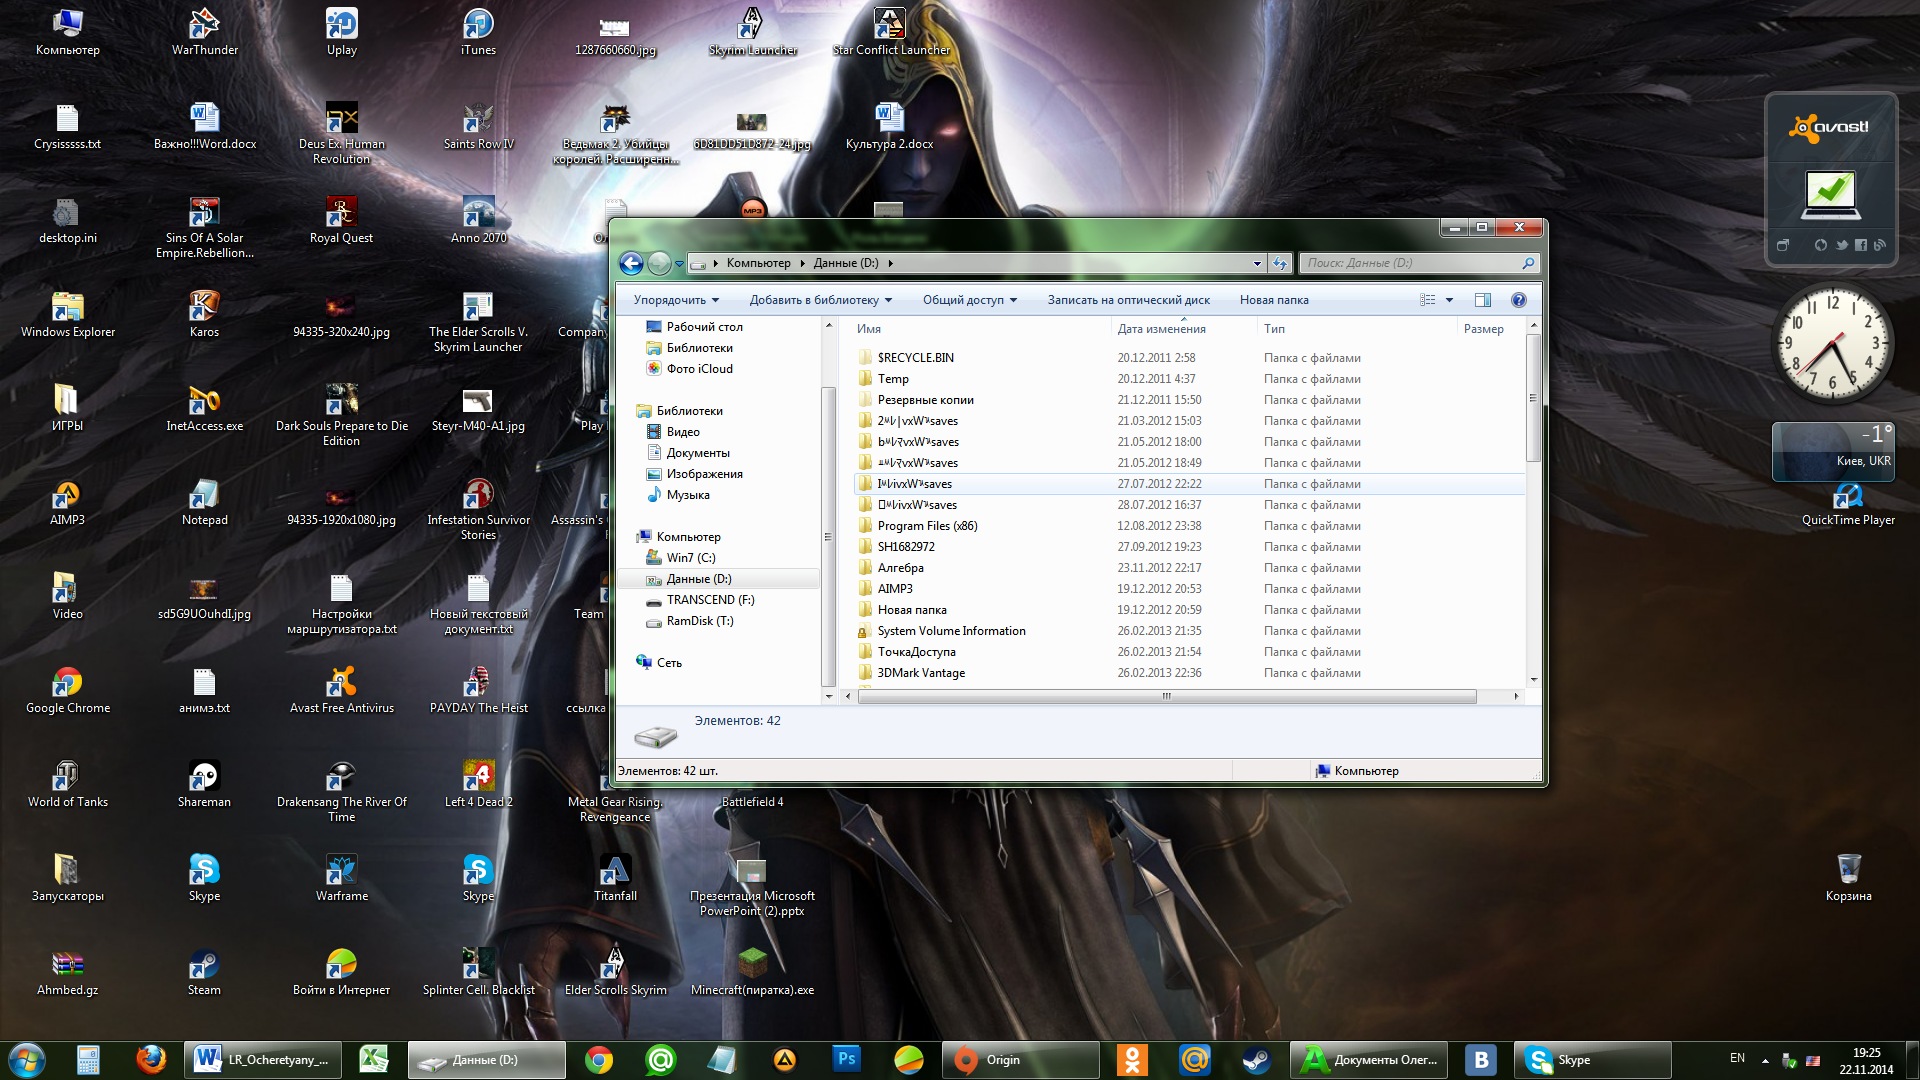Launch Google Chrome desktop shortcut
The width and height of the screenshot is (1920, 1080).
67,689
